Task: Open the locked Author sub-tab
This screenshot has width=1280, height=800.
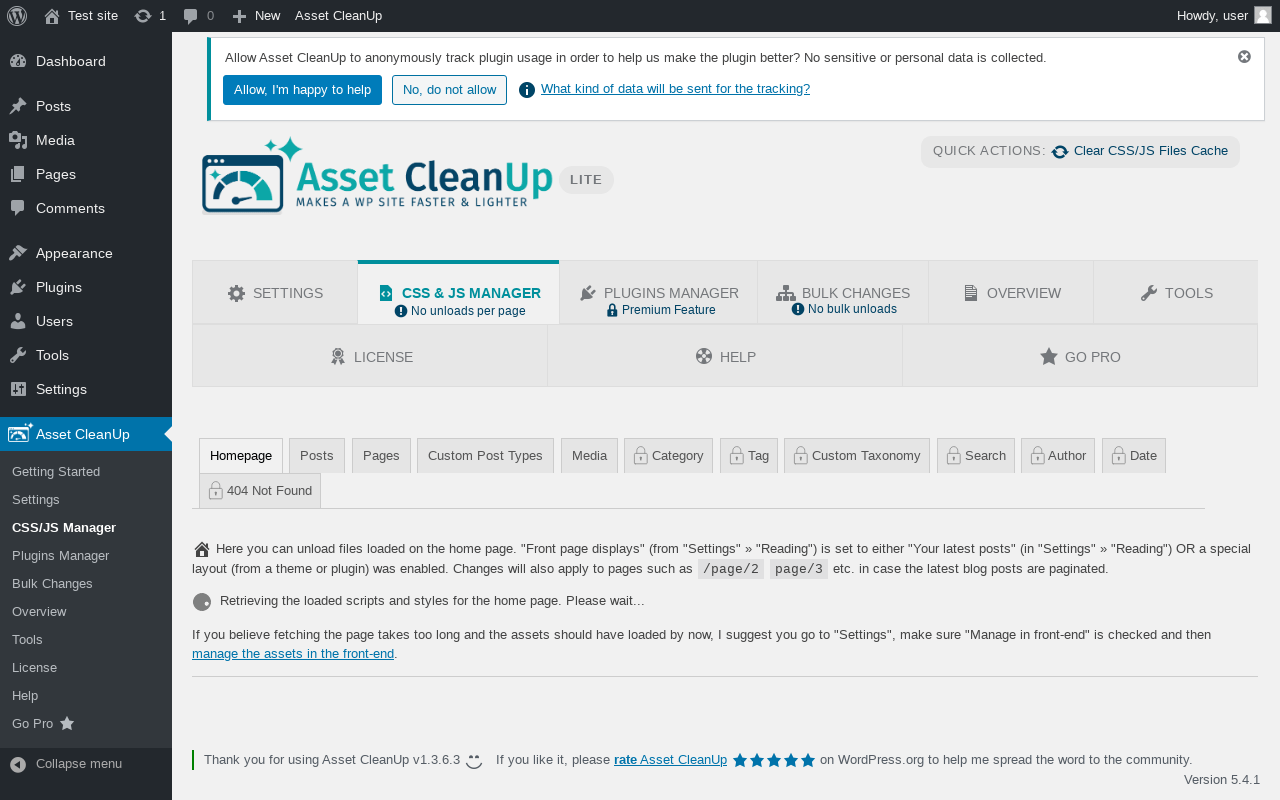Action: click(x=1058, y=455)
